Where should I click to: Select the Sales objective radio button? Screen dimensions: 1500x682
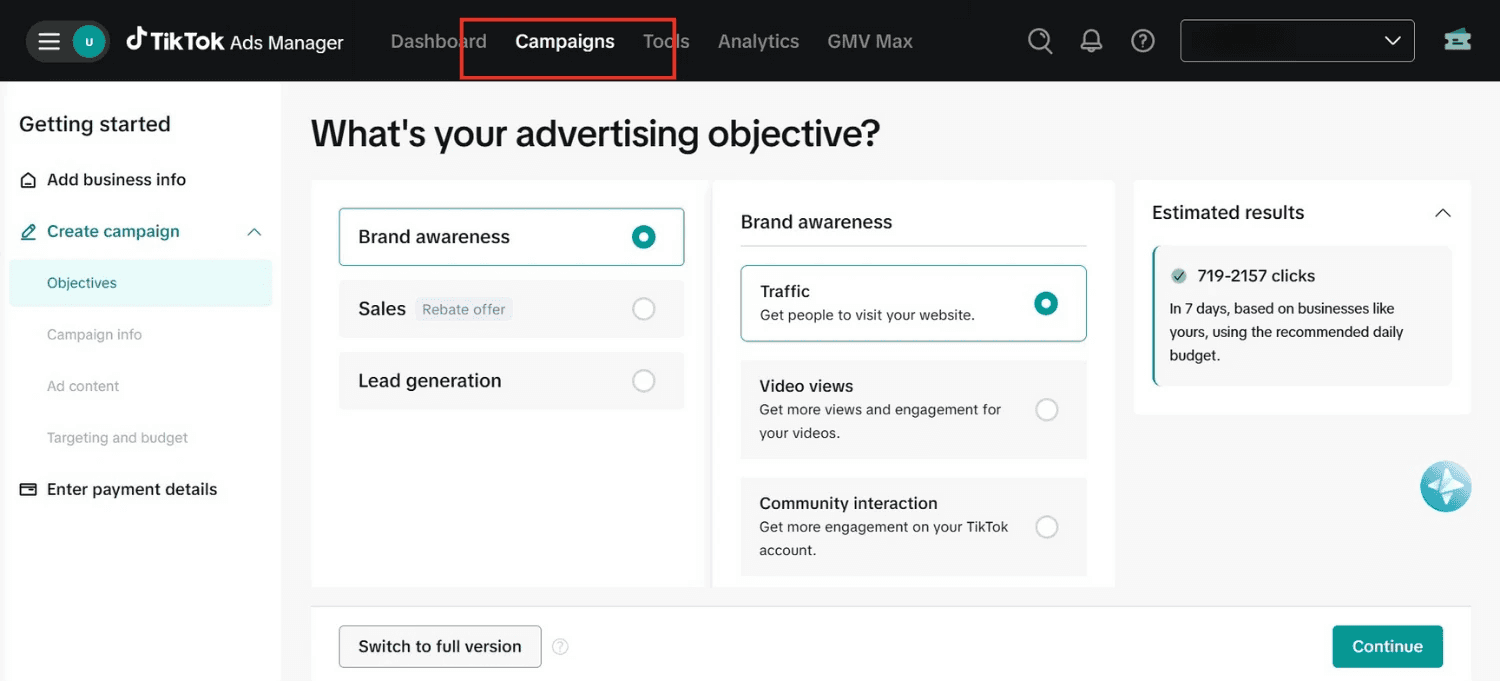tap(644, 309)
